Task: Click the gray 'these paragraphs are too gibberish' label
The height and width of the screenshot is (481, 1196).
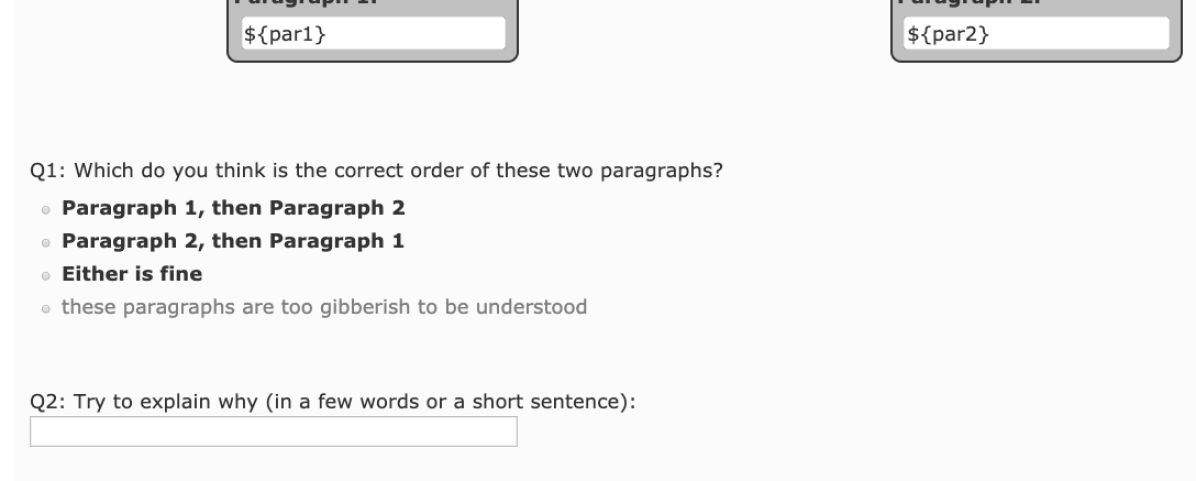Action: pyautogui.click(x=324, y=307)
